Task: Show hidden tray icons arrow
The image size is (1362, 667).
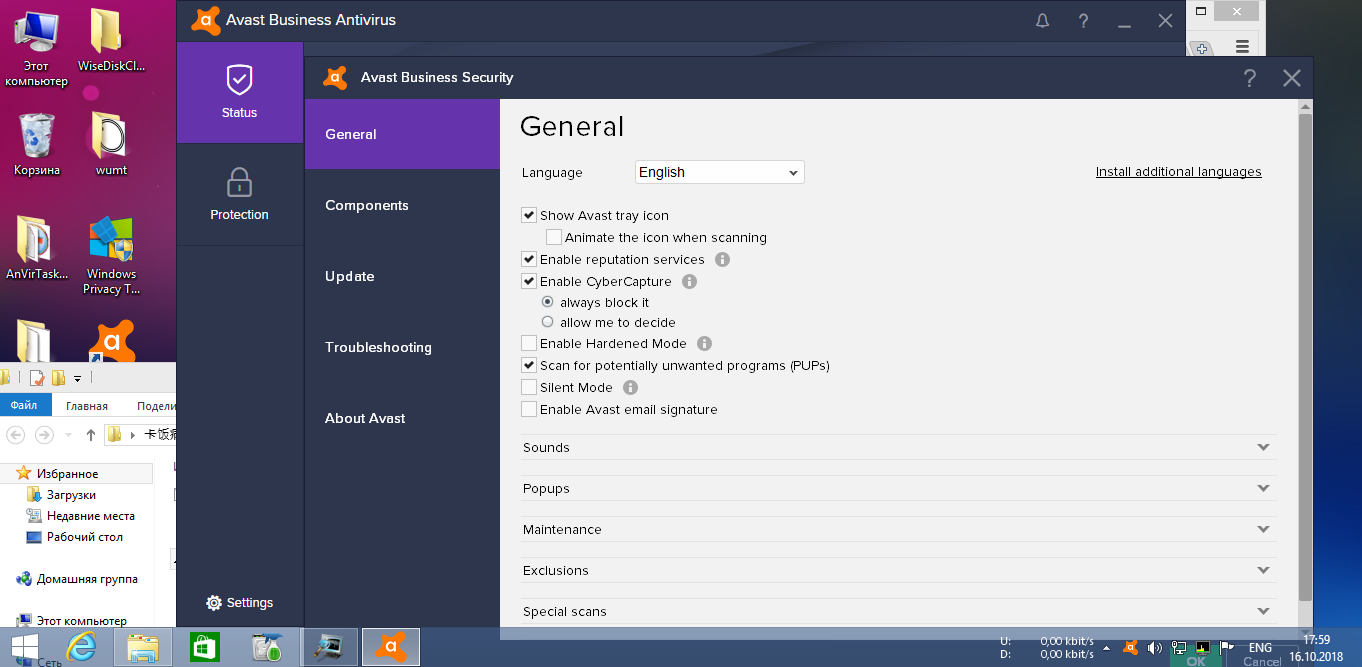Action: click(1106, 648)
